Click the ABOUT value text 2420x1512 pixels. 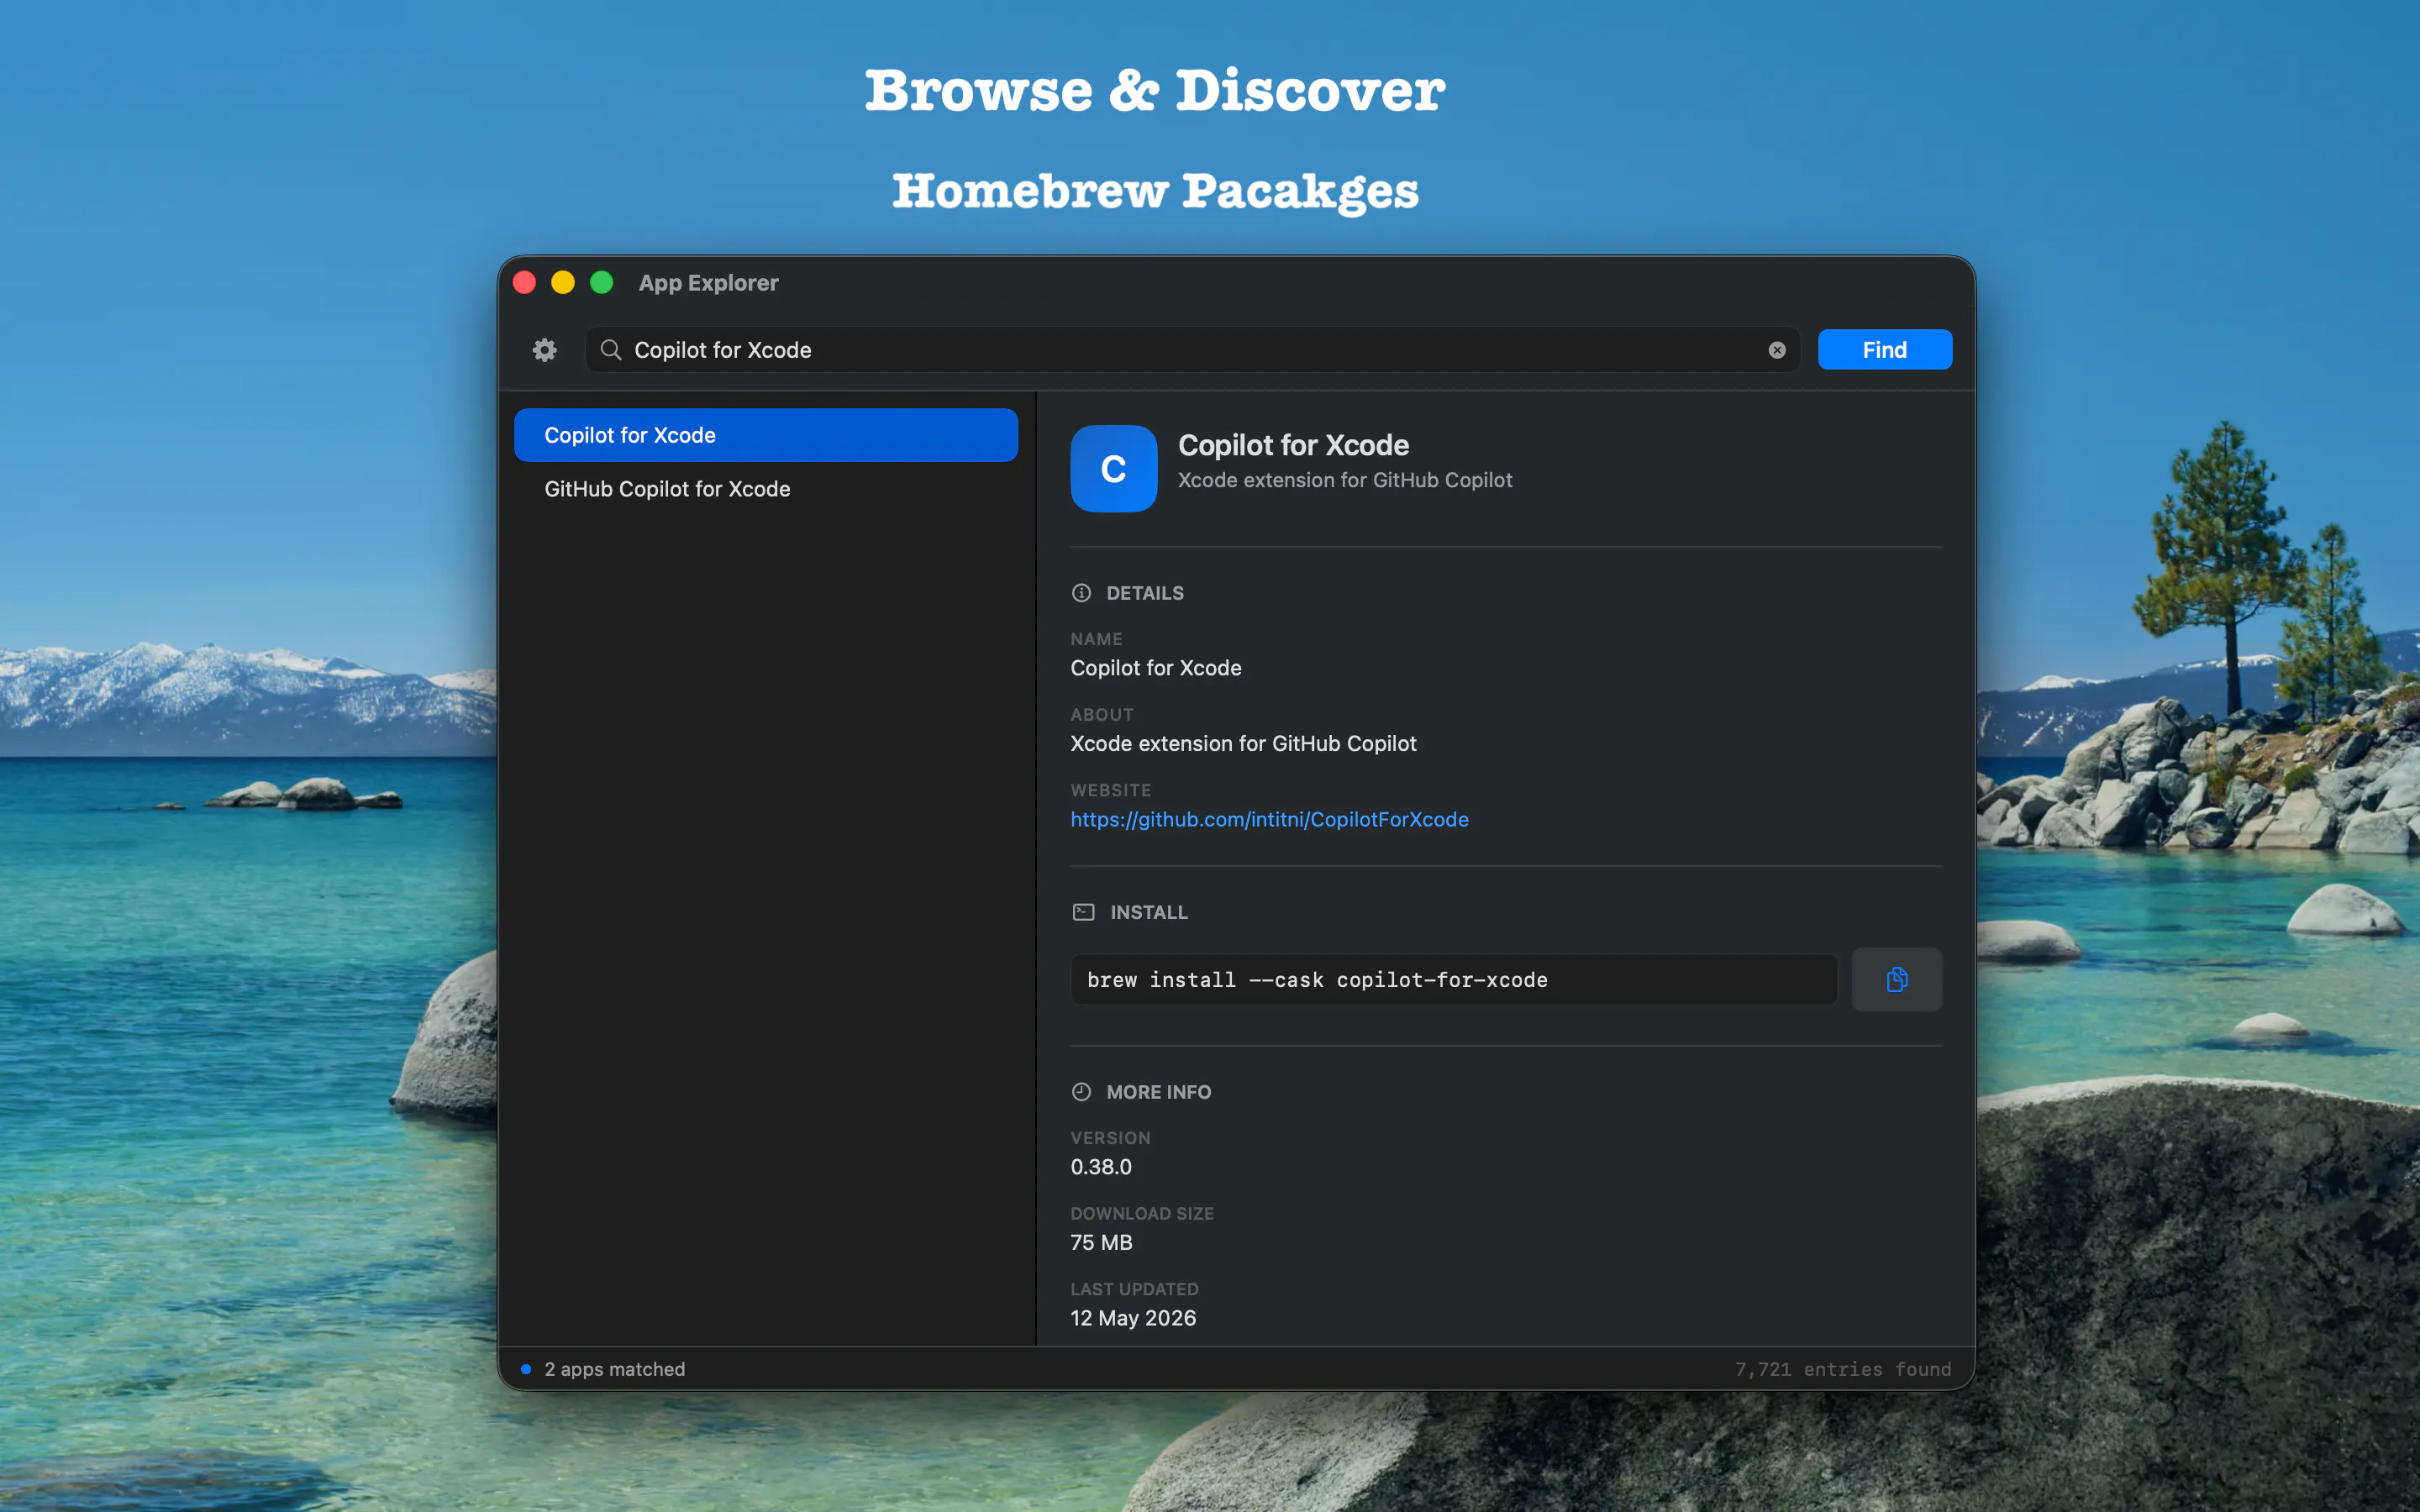[1243, 744]
